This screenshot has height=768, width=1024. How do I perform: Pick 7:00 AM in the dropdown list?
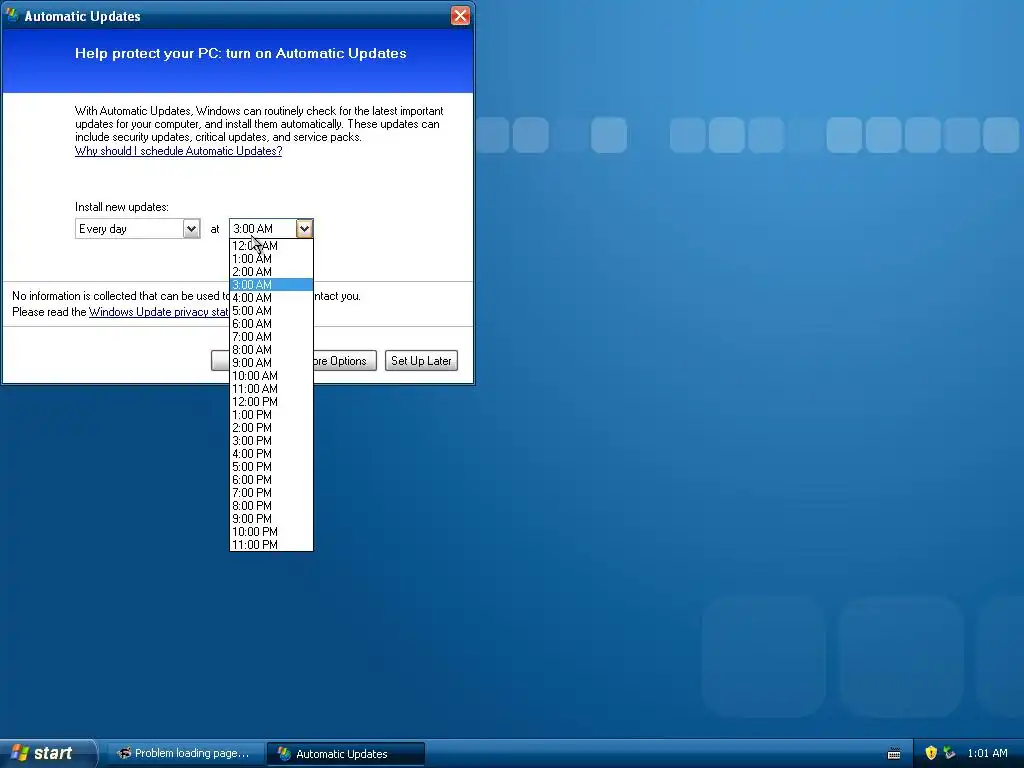271,337
